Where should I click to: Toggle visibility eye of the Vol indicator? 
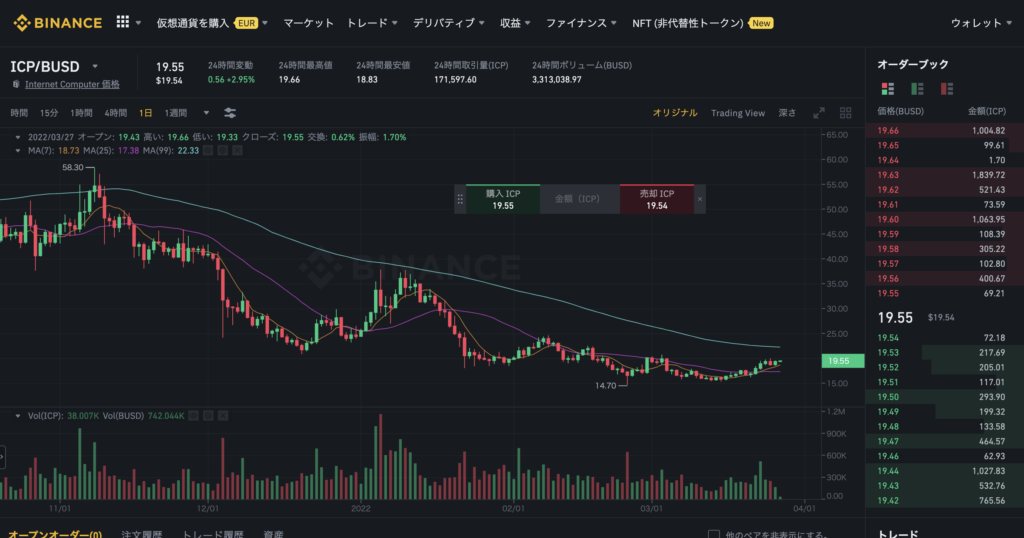coord(193,416)
